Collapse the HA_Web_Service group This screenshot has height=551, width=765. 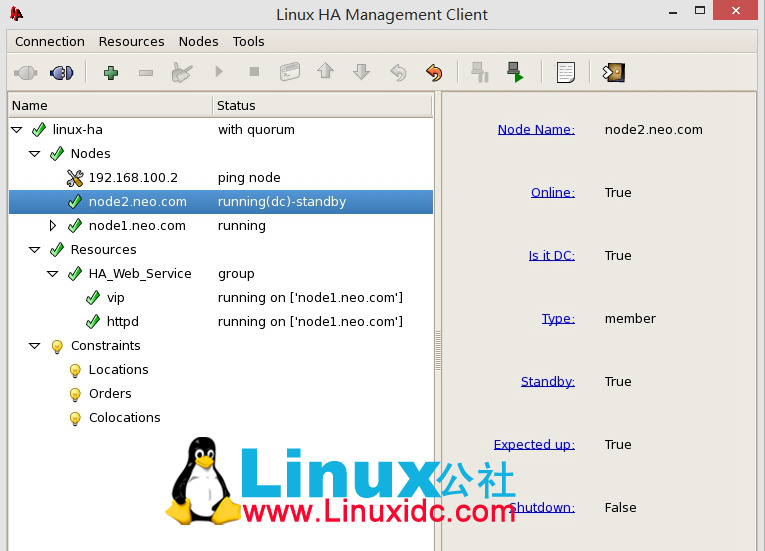pyautogui.click(x=53, y=274)
